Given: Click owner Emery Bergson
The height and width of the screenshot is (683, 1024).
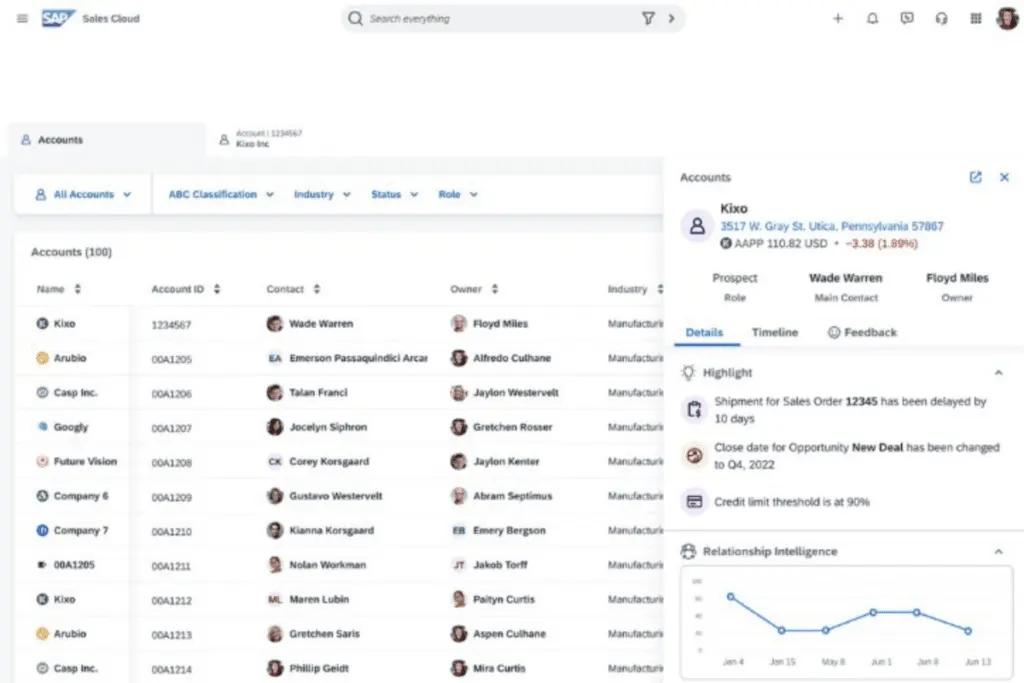Looking at the screenshot, I should 509,530.
